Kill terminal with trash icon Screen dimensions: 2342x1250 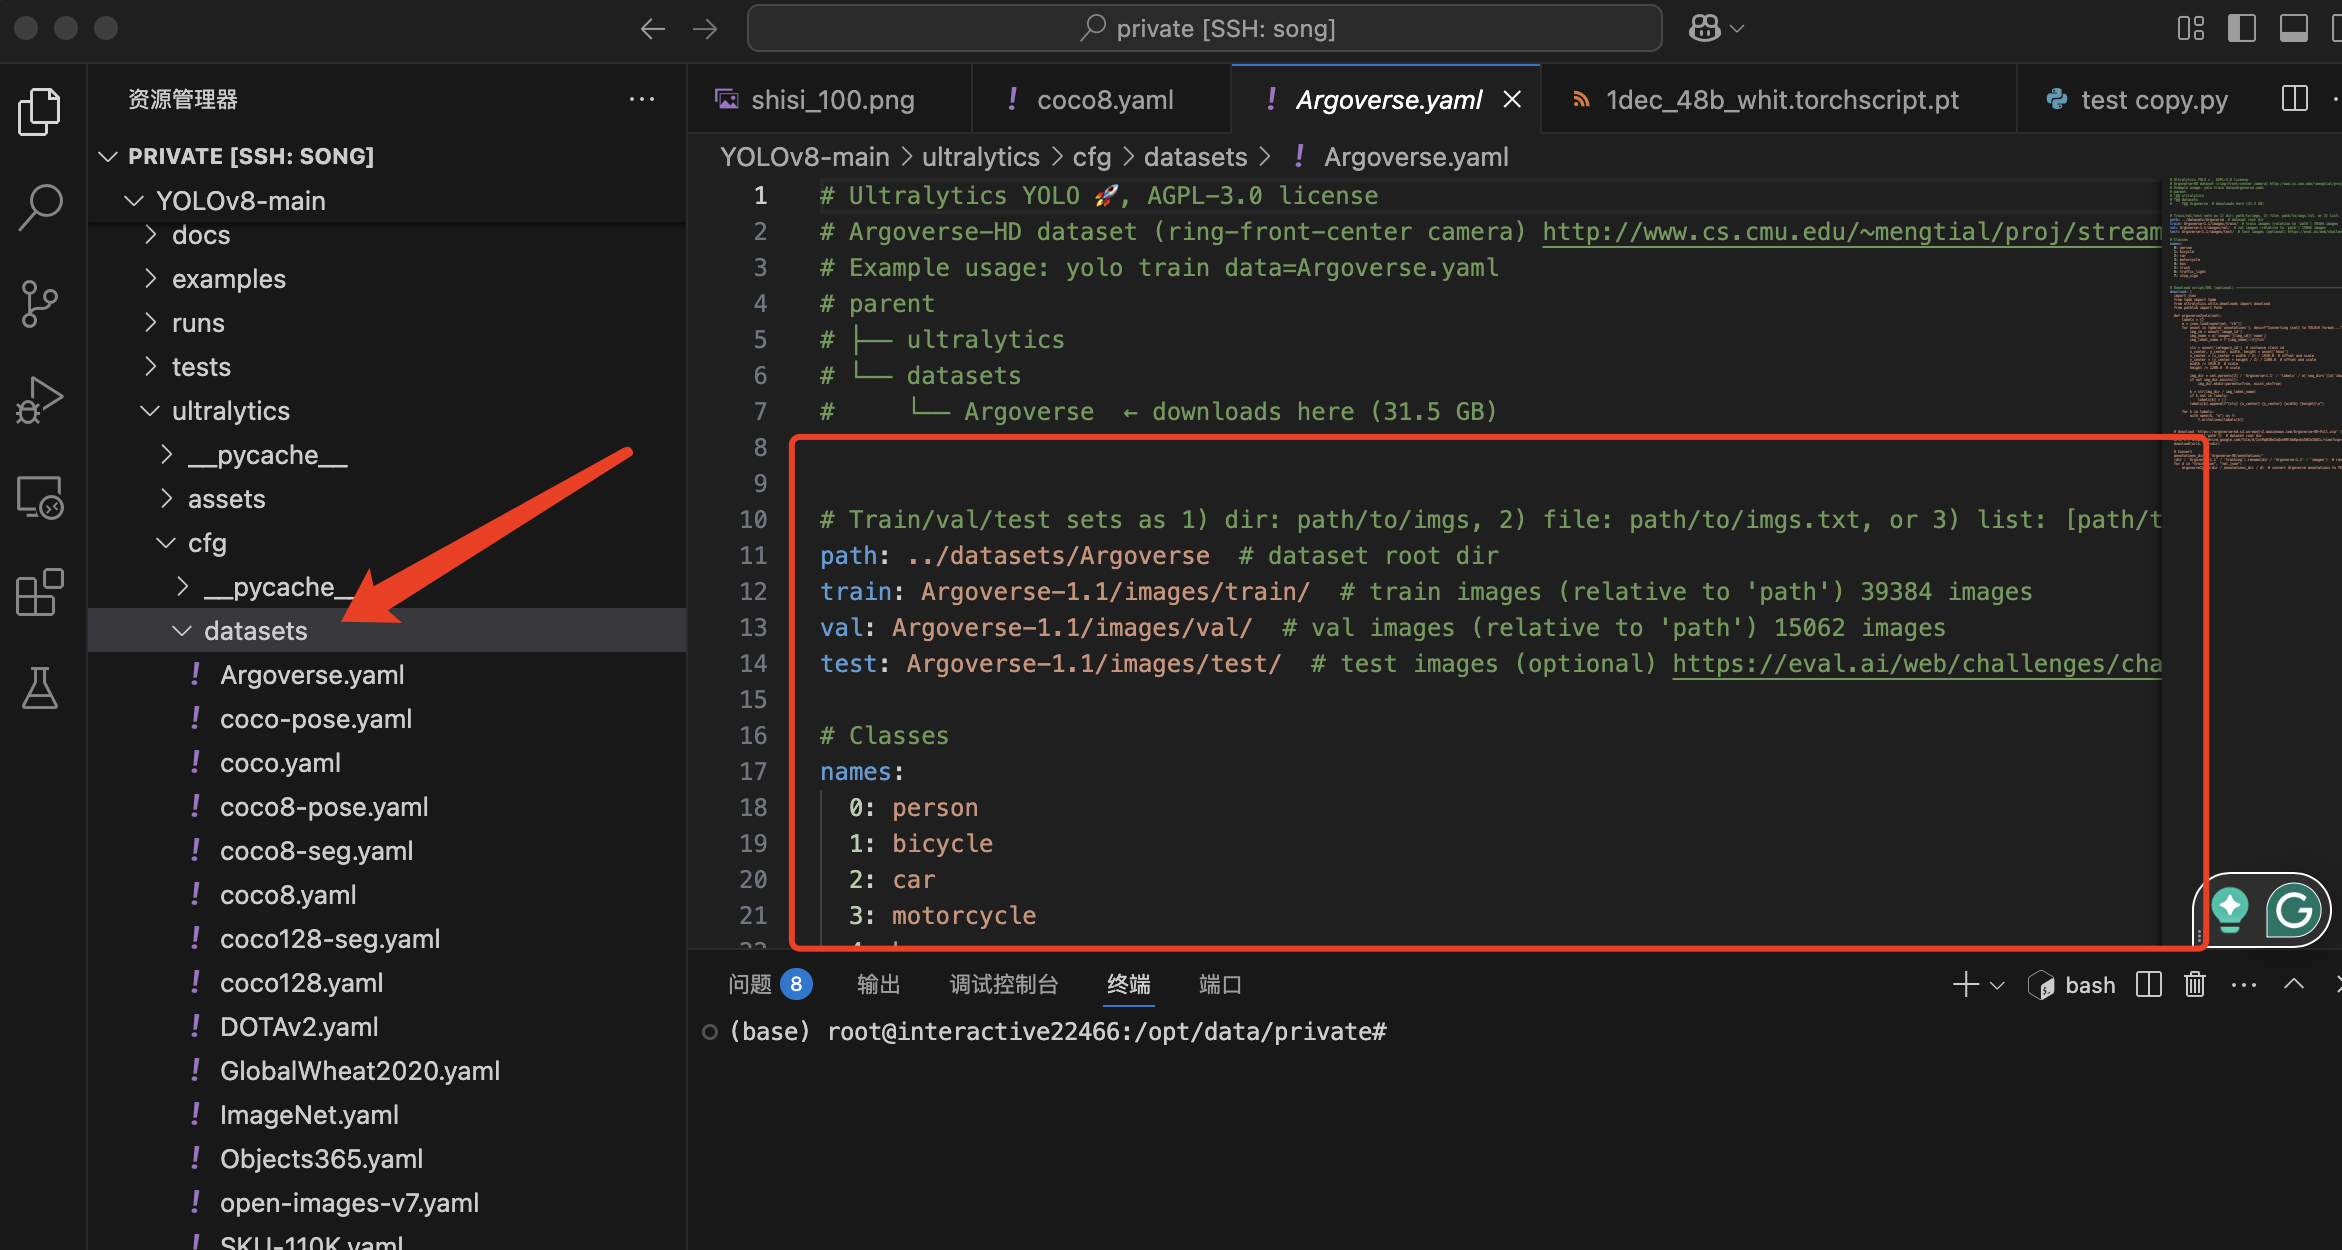tap(2195, 985)
